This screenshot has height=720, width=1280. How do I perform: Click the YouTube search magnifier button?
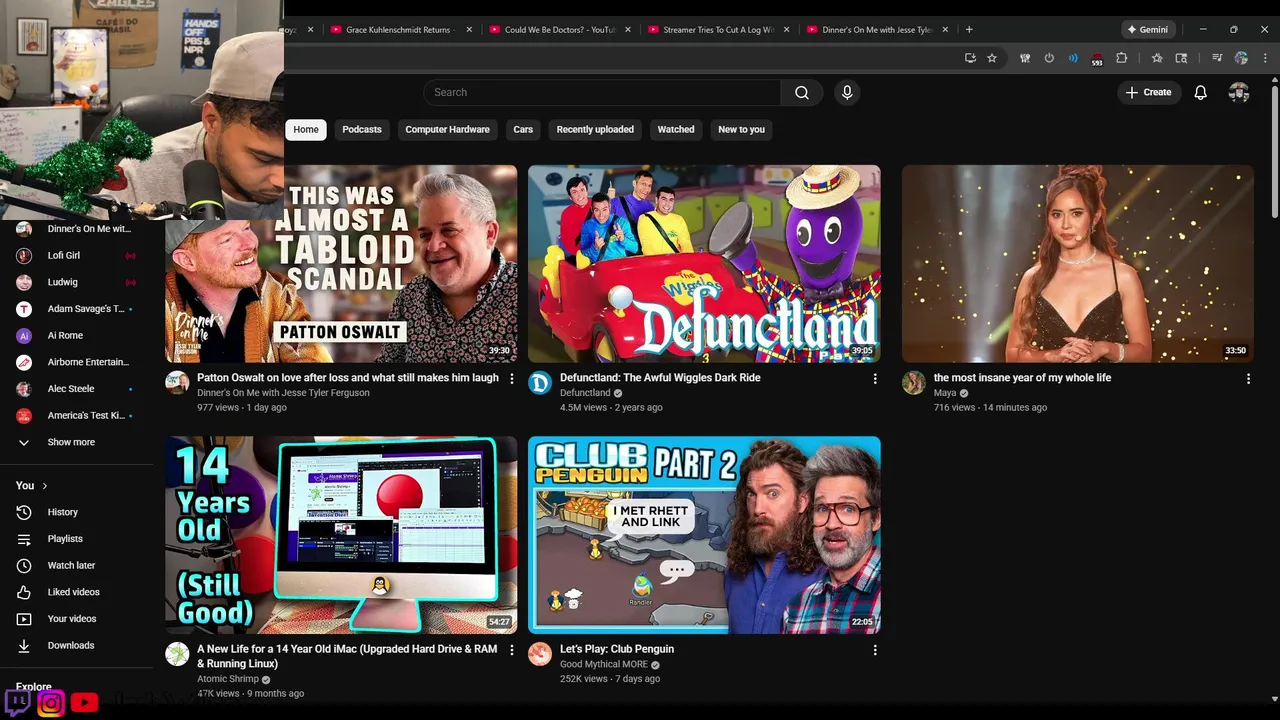(801, 92)
